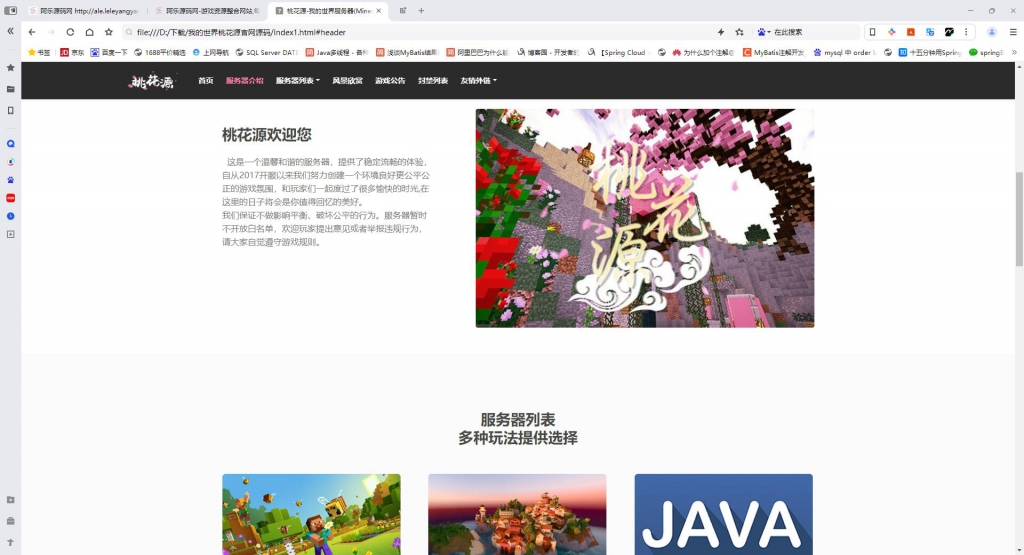The image size is (1024, 555).
Task: Expand the 友情外链 nav dropdown
Action: pos(479,80)
